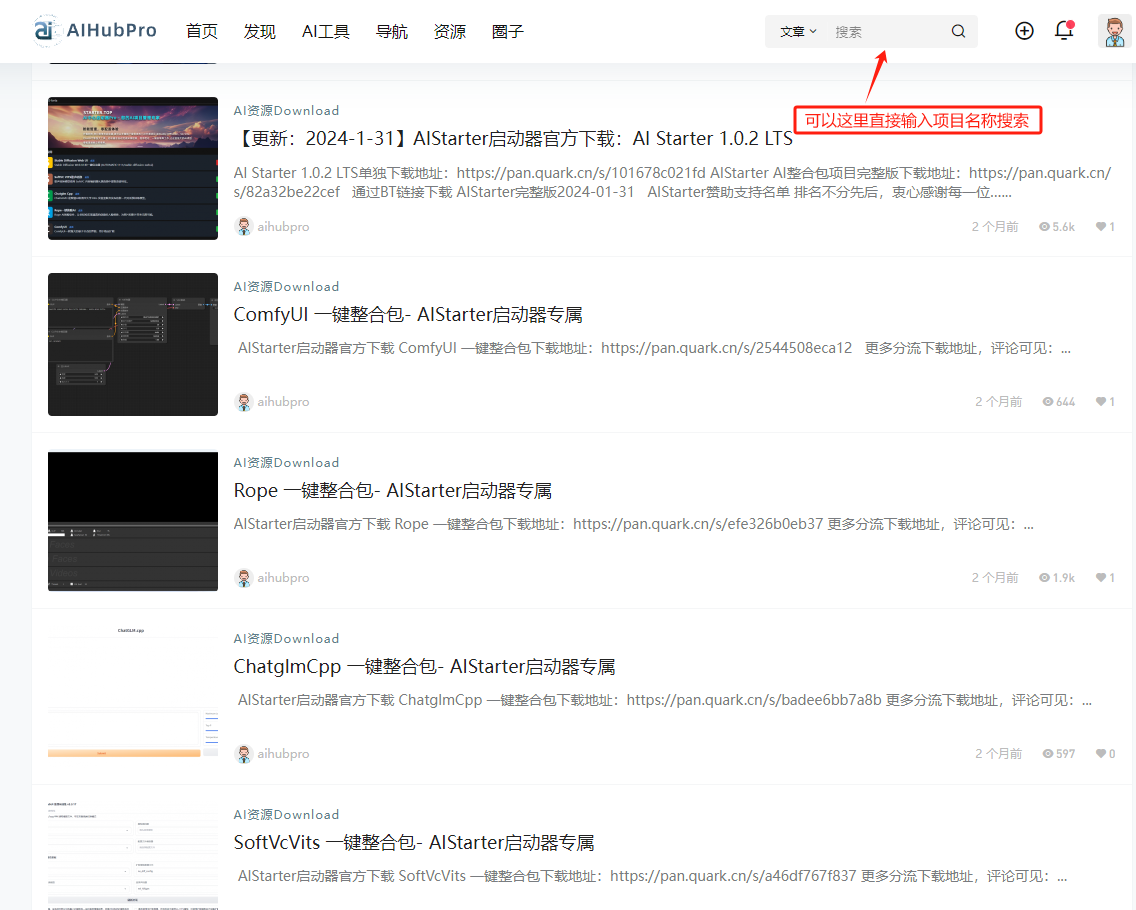This screenshot has height=910, width=1136.
Task: Open the 发现 menu item
Action: tap(259, 31)
